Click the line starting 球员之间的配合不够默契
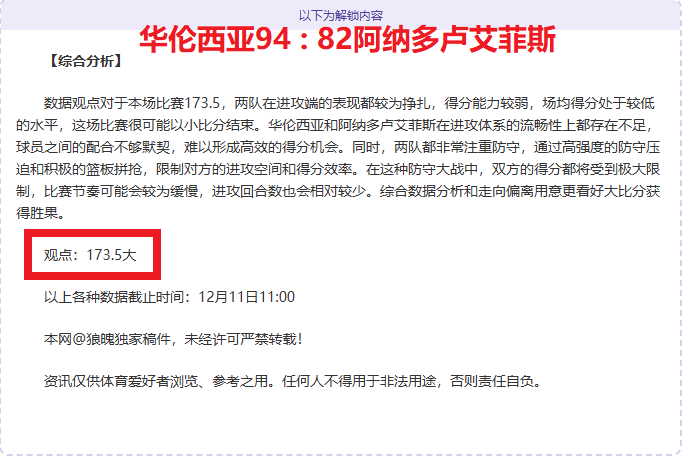This screenshot has height=458, width=685. pos(338,147)
